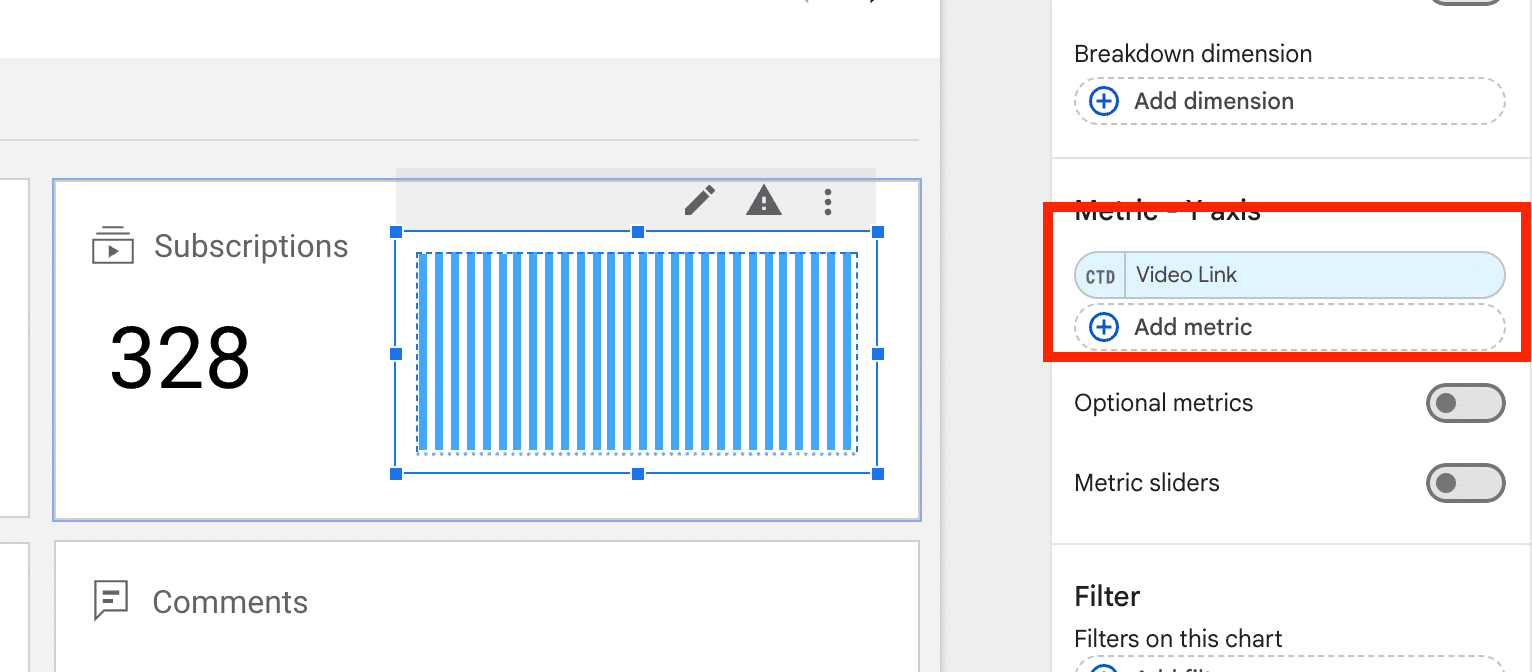
Task: Click the Subscriptions playlist icon
Action: coord(113,245)
